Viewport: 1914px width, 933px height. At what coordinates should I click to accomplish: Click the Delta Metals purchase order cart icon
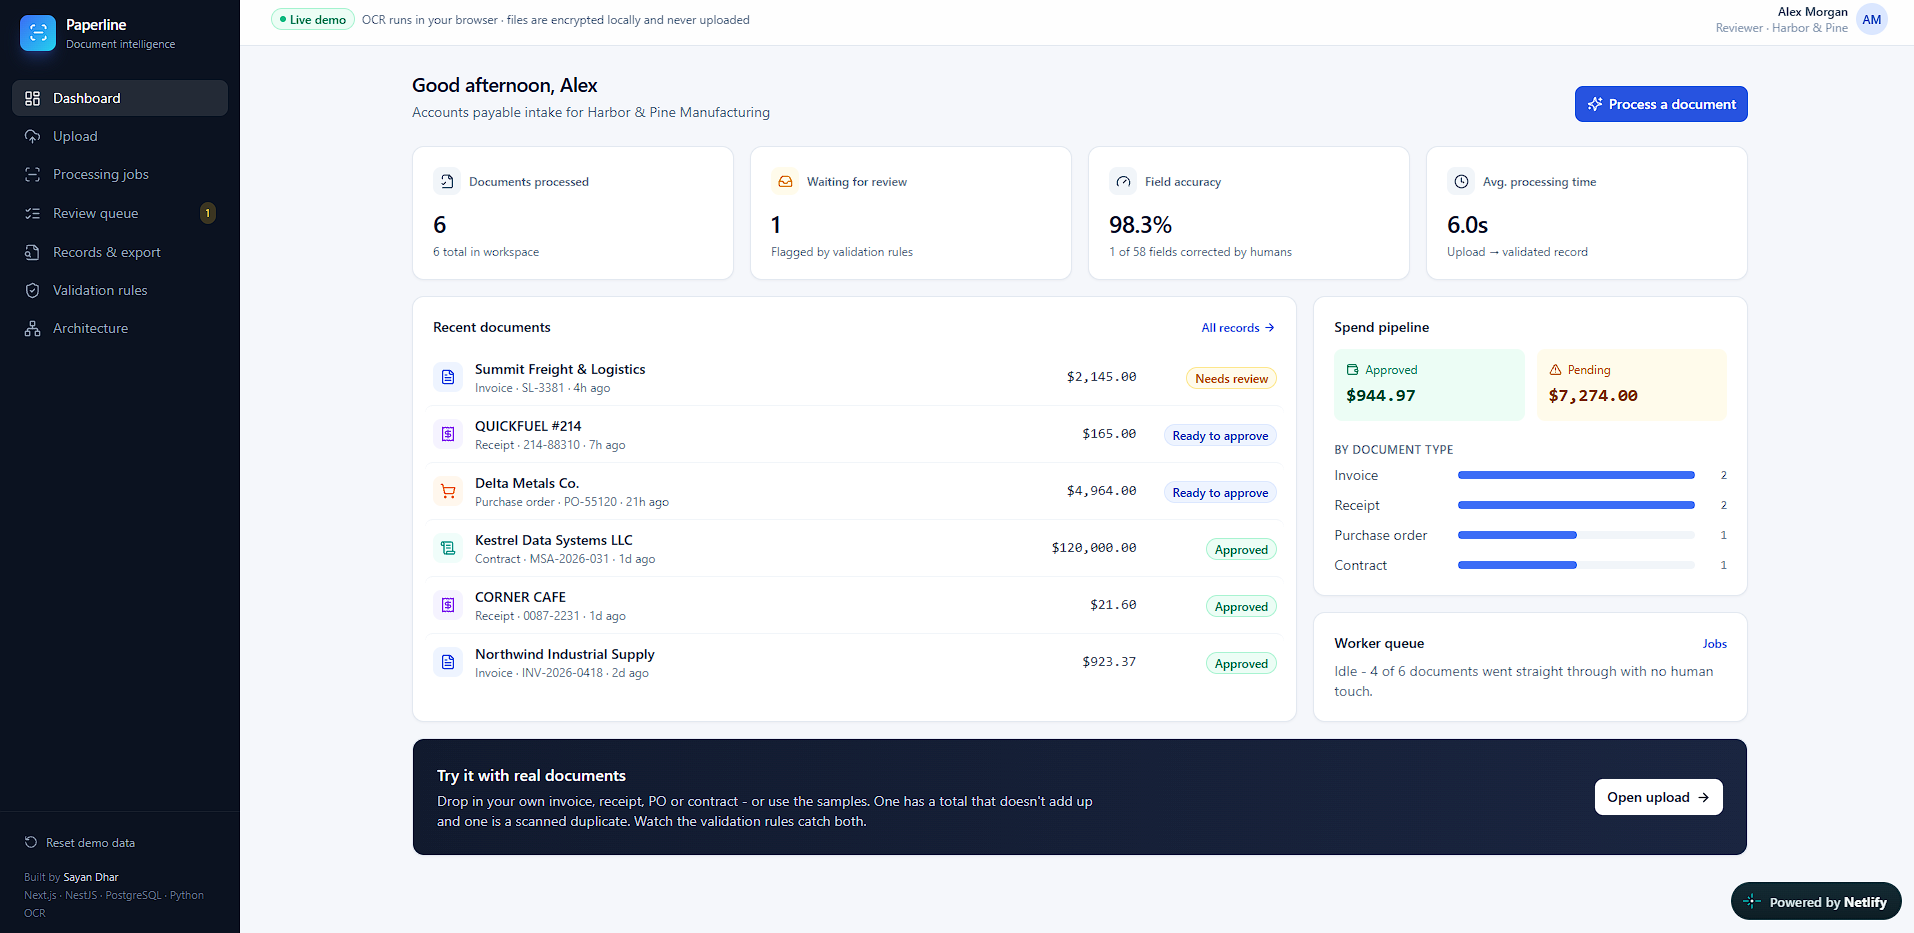pos(448,491)
